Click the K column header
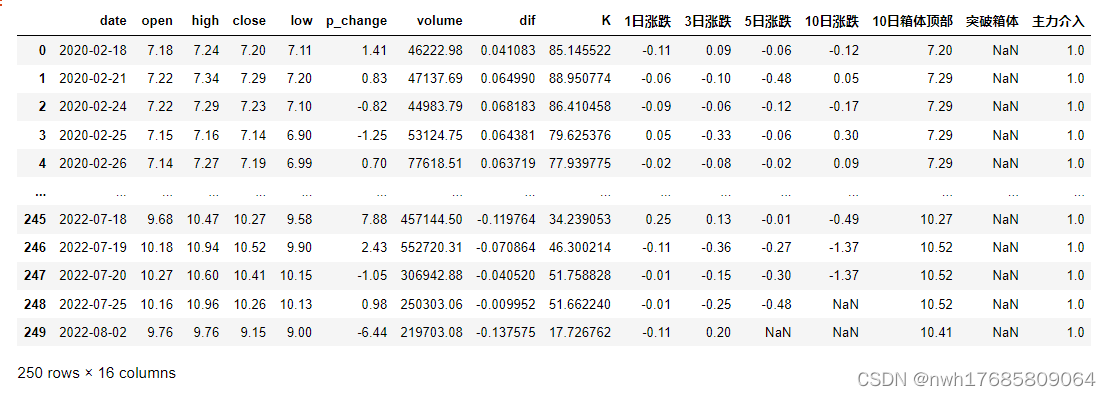Image resolution: width=1111 pixels, height=396 pixels. tap(606, 21)
